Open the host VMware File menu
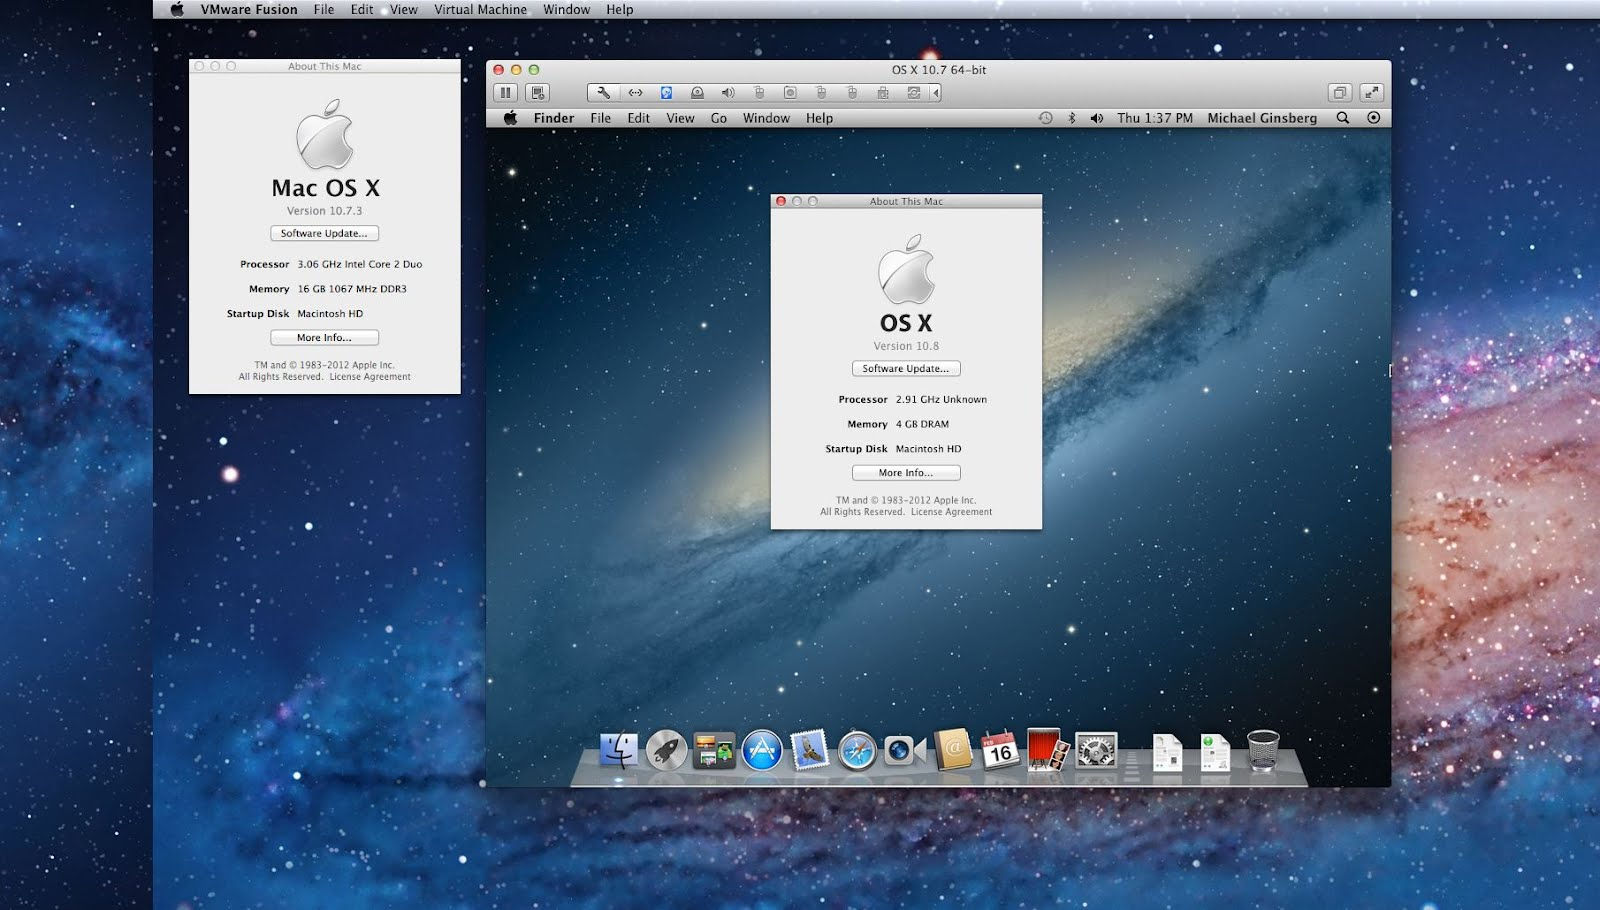The image size is (1600, 910). pyautogui.click(x=324, y=9)
